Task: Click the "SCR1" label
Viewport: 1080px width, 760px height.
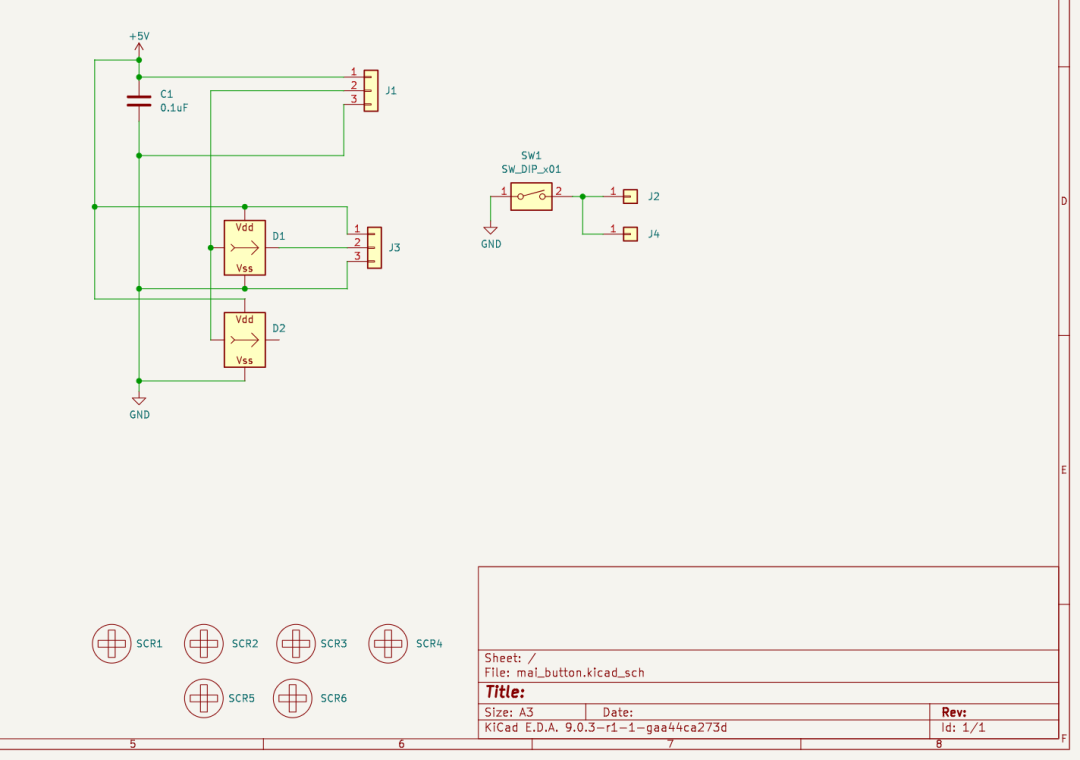Action: point(149,644)
